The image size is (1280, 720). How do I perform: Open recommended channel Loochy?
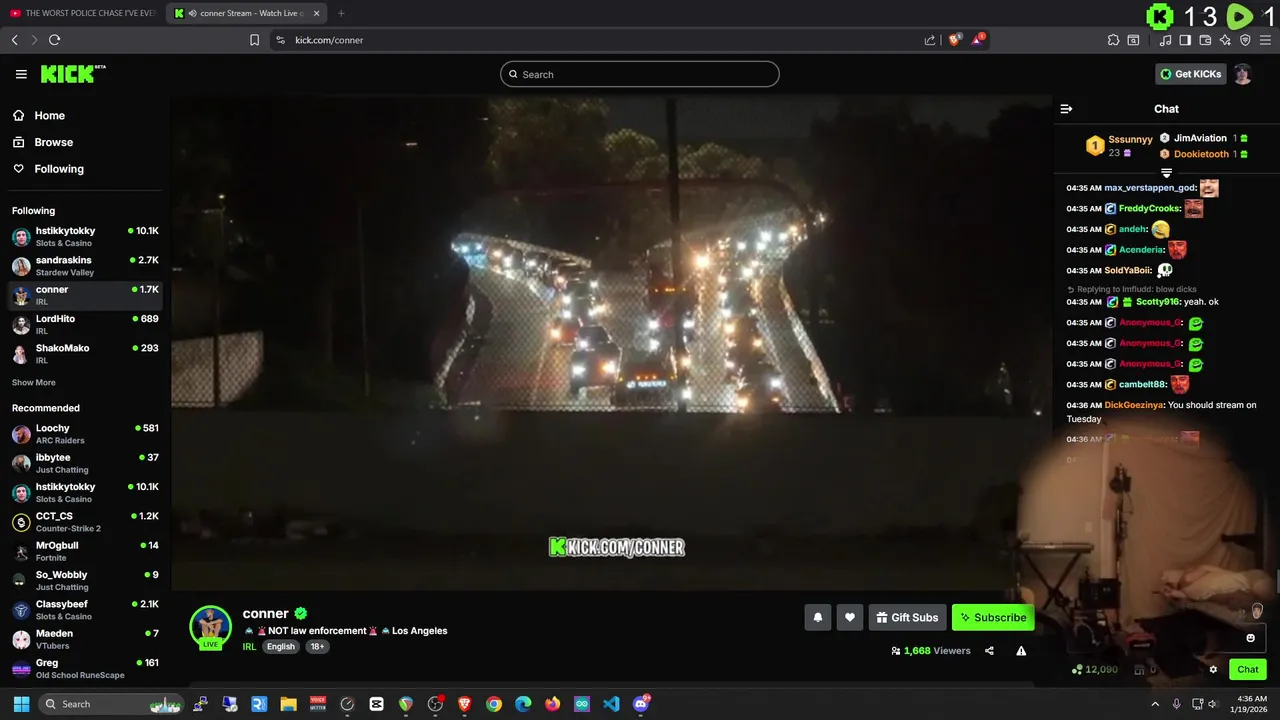(x=85, y=434)
